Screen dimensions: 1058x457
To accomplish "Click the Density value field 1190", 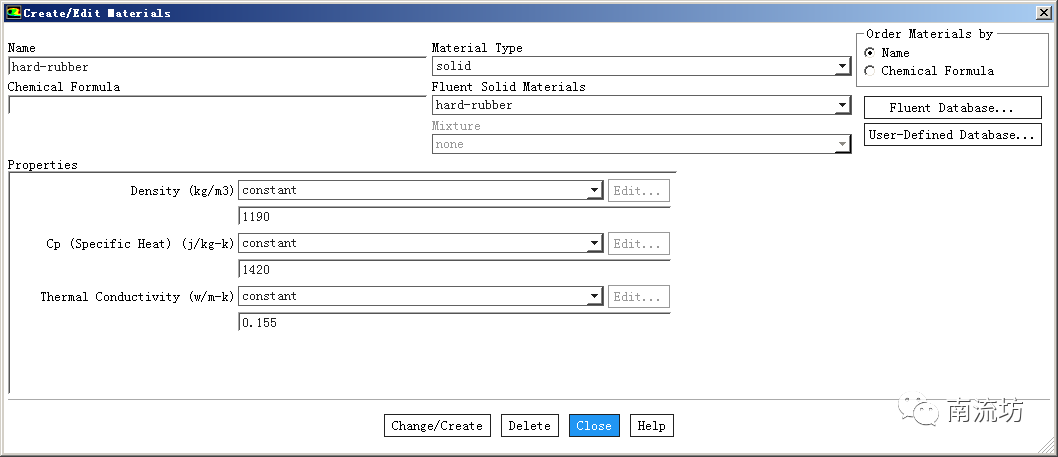I will [x=454, y=217].
